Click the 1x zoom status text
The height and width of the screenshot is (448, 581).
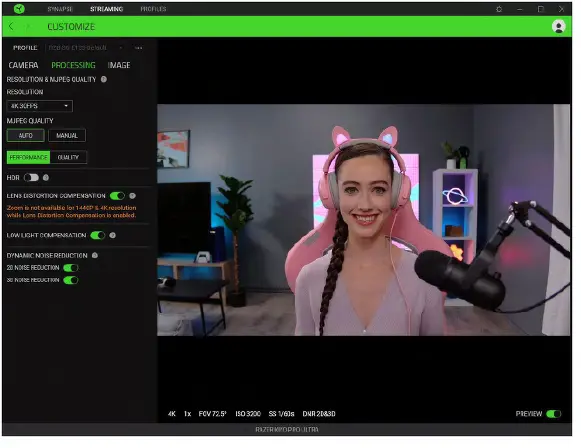(187, 414)
